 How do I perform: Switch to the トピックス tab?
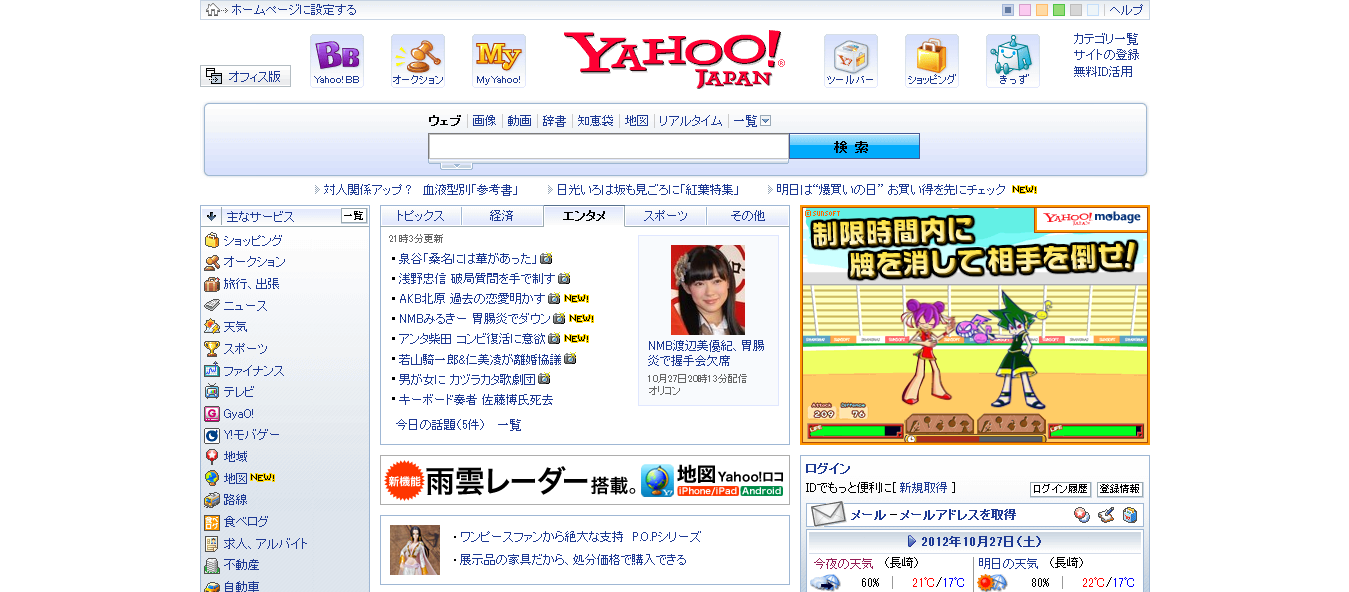420,216
